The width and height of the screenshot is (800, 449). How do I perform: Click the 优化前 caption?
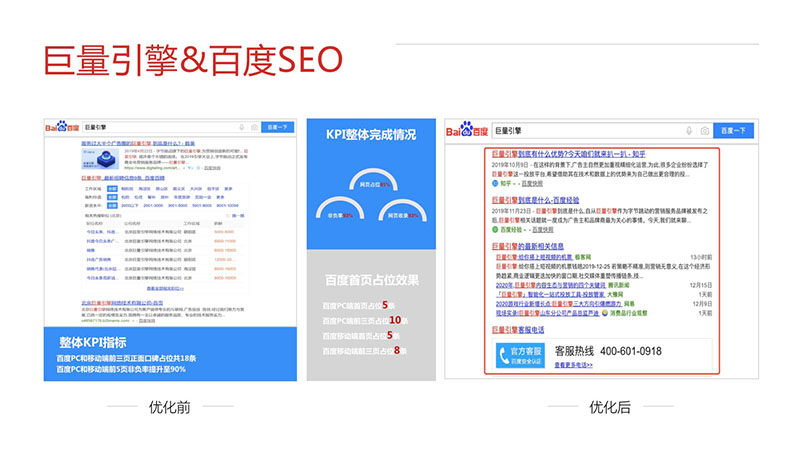[x=169, y=407]
